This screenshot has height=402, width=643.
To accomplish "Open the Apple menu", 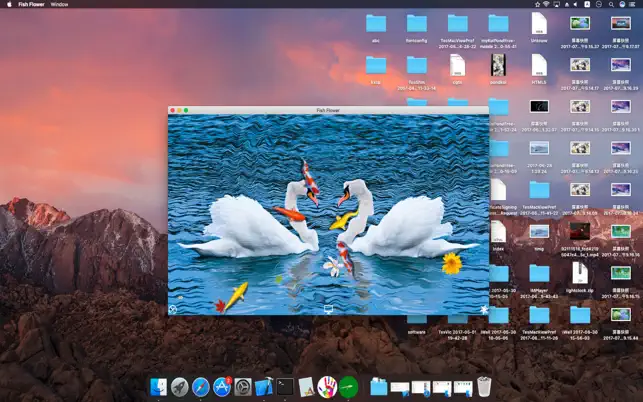I will tap(9, 4).
